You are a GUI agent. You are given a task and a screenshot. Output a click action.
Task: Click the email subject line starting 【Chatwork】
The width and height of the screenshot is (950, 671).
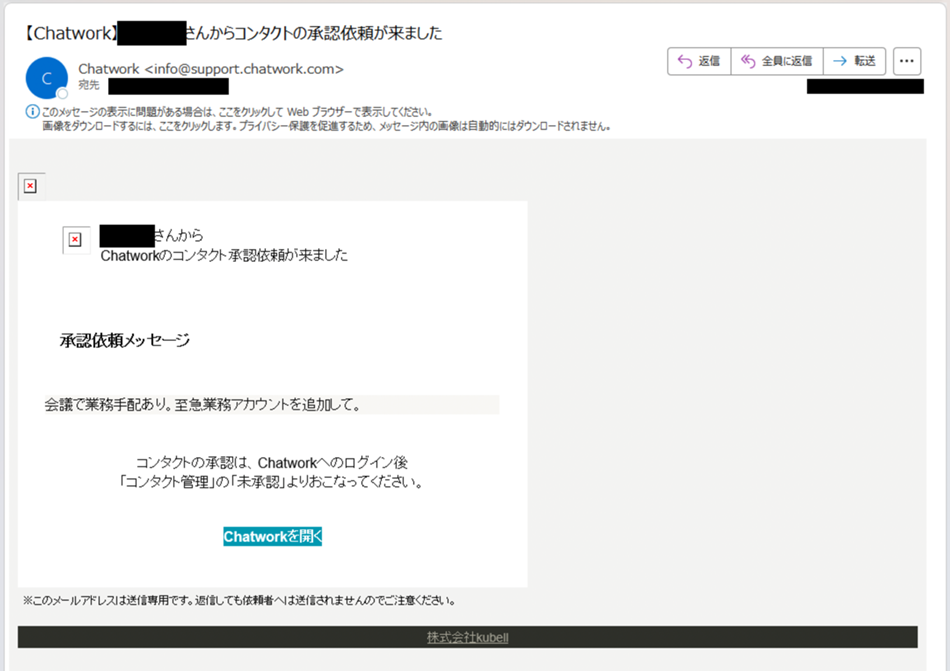232,34
